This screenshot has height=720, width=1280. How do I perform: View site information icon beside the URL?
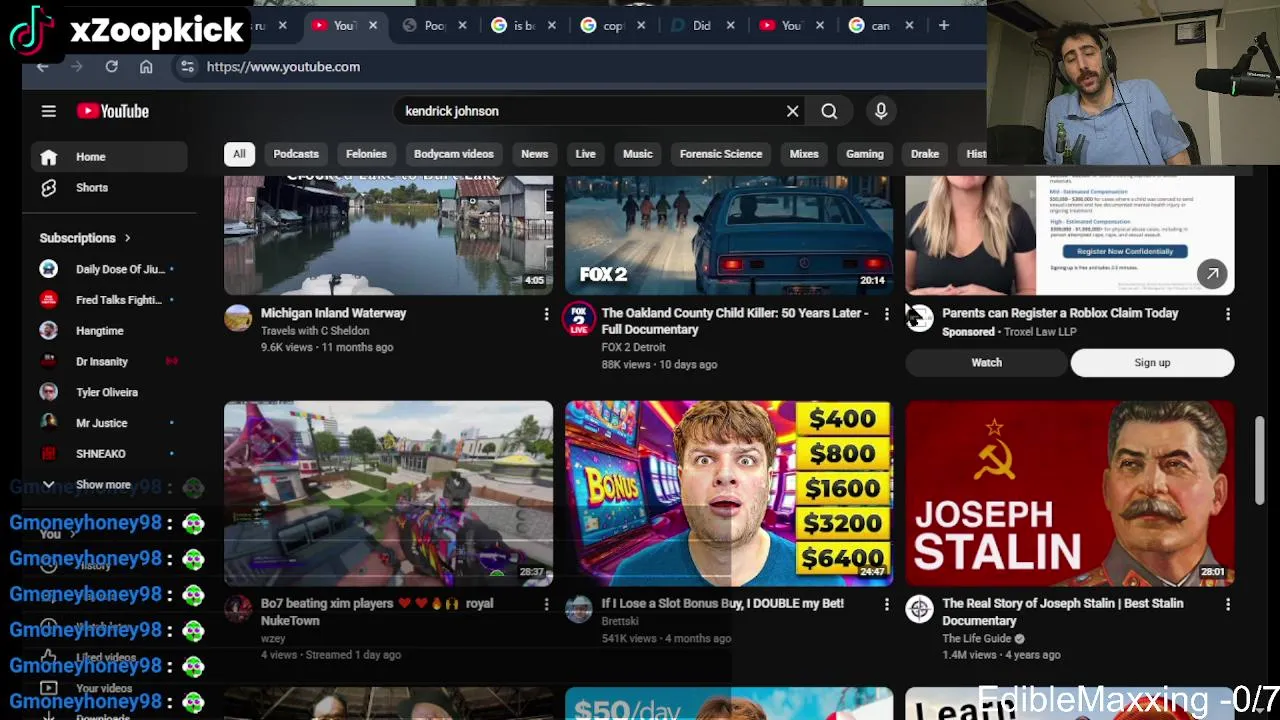pyautogui.click(x=187, y=66)
